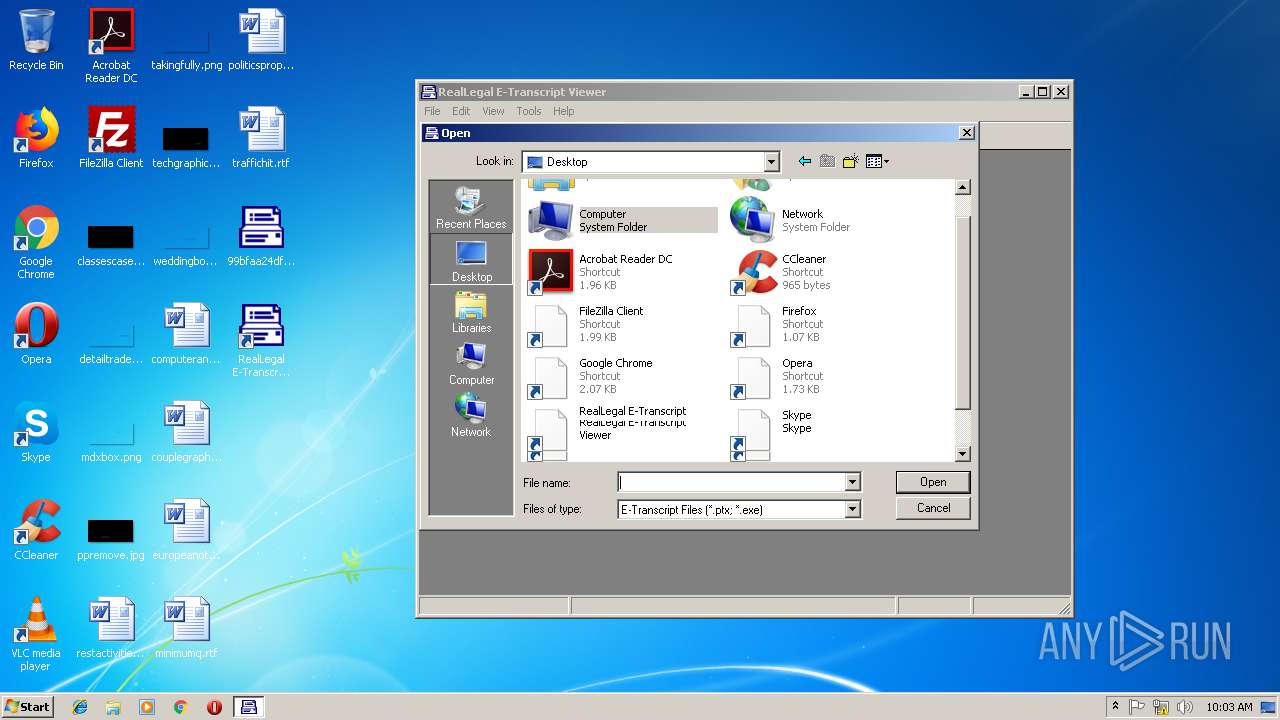The width and height of the screenshot is (1280, 720).
Task: Open the View menu
Action: pos(493,111)
